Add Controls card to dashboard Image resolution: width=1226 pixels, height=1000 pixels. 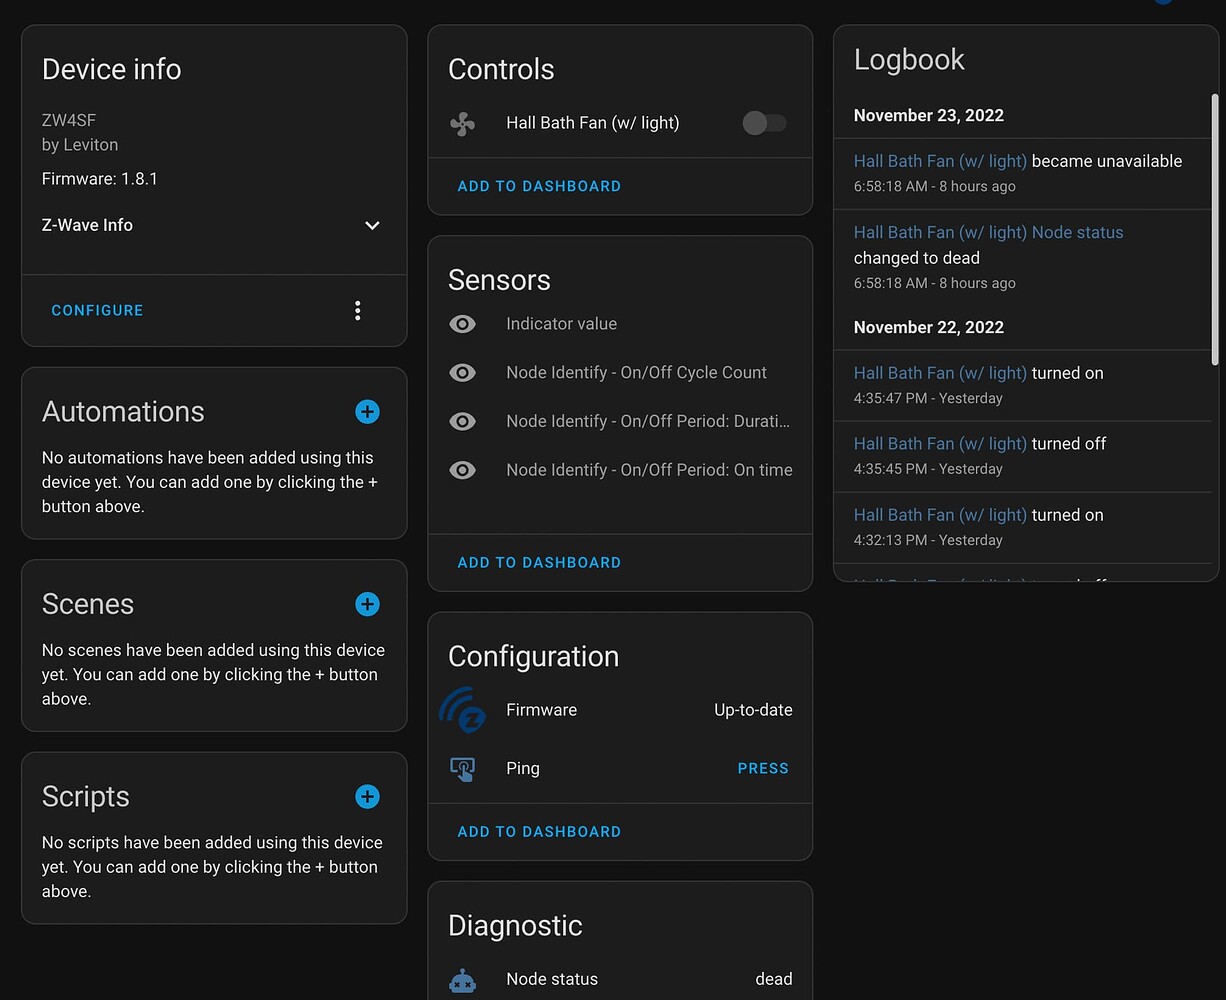pos(539,186)
